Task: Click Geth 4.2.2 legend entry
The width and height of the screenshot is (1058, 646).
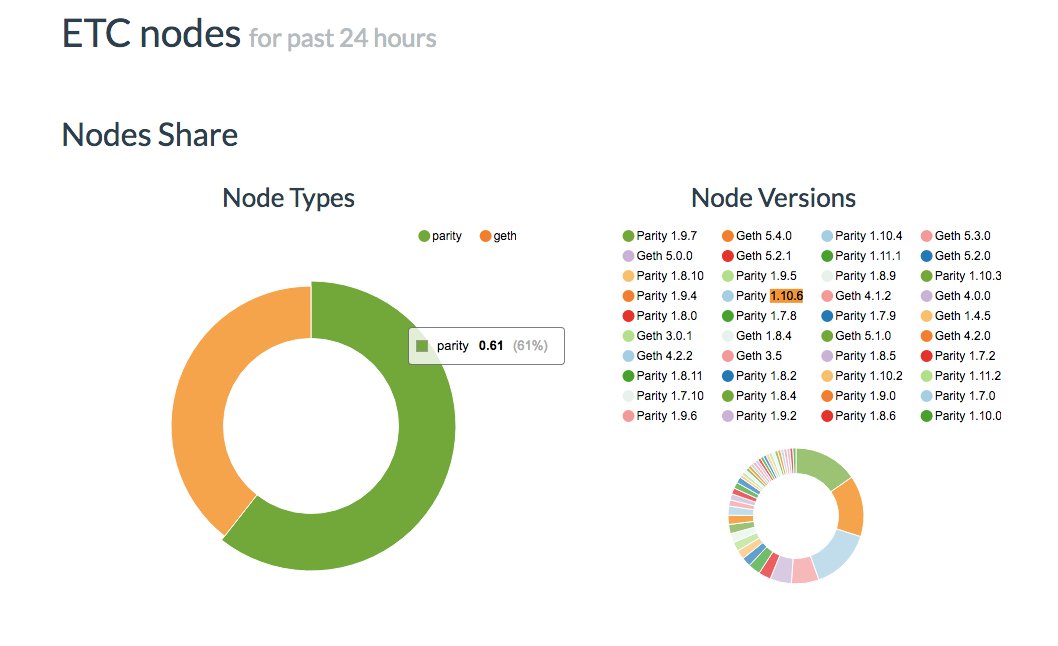Action: (x=657, y=356)
